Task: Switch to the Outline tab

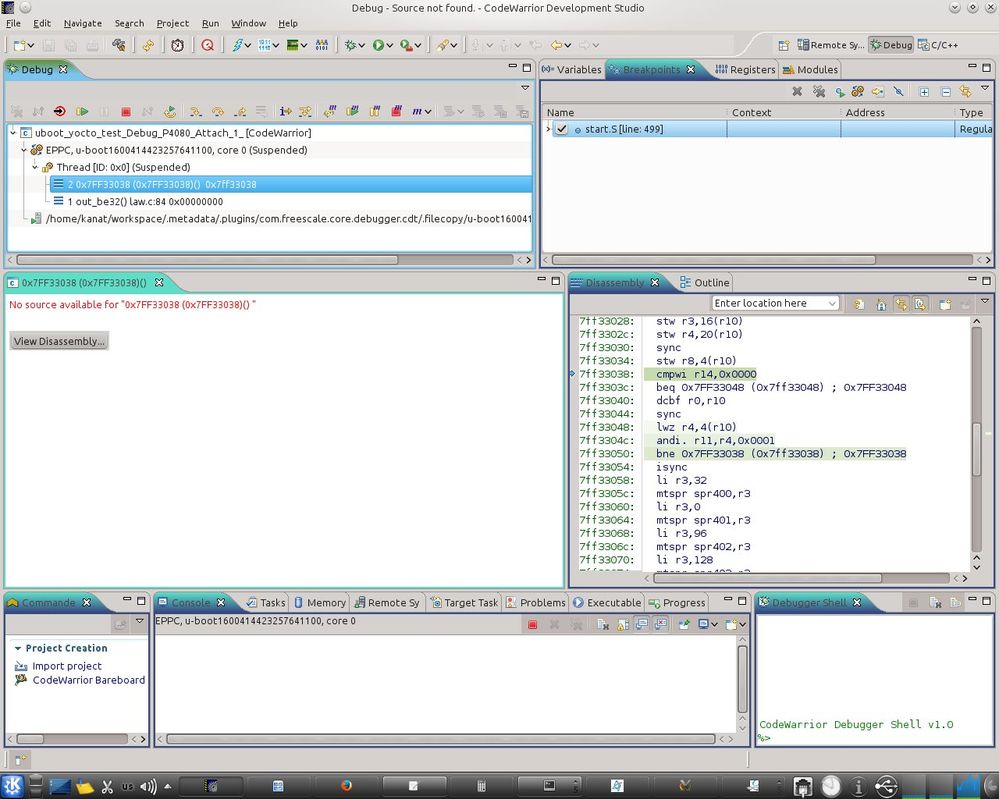Action: (x=705, y=282)
